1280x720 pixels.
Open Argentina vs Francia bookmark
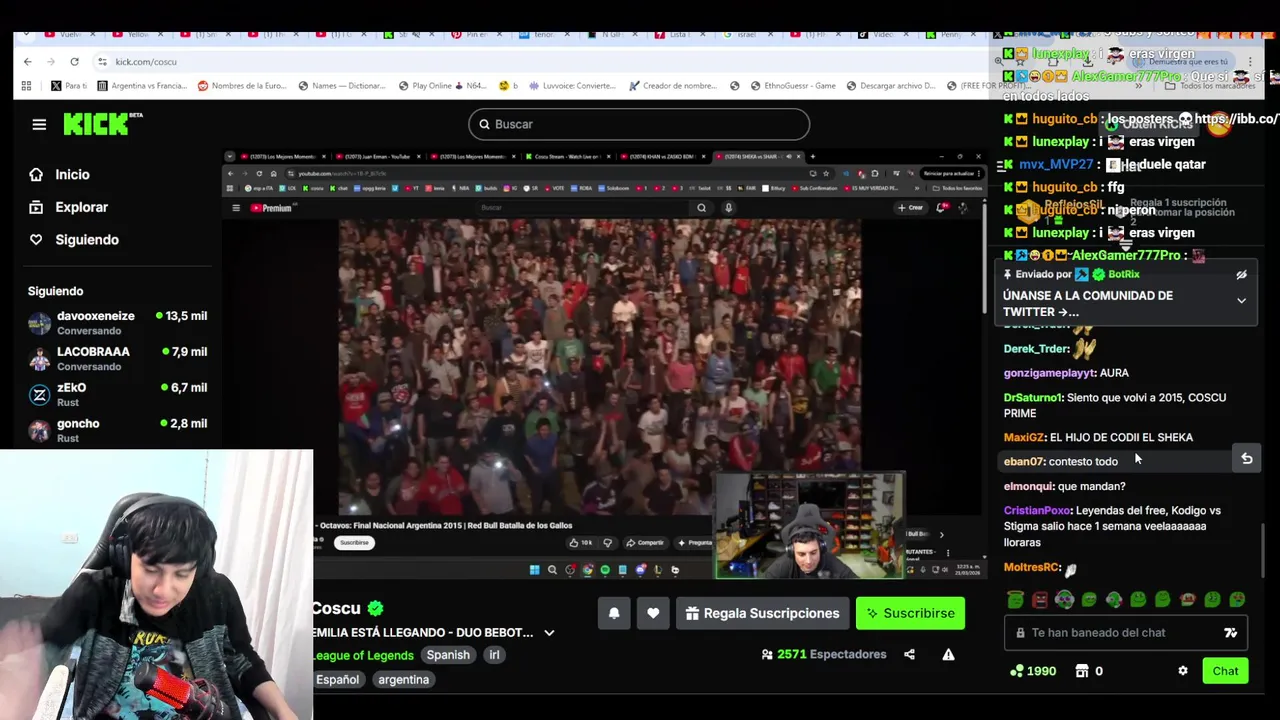pos(142,86)
